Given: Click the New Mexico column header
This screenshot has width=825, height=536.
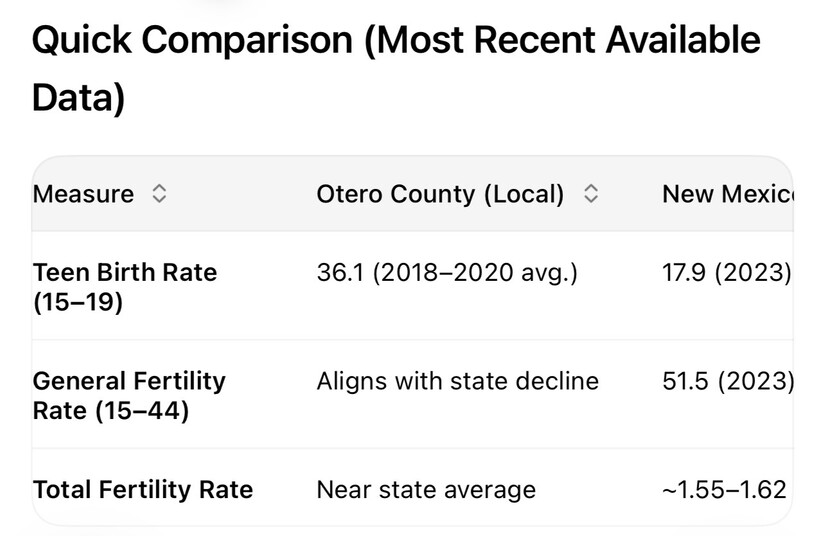Looking at the screenshot, I should click(727, 194).
